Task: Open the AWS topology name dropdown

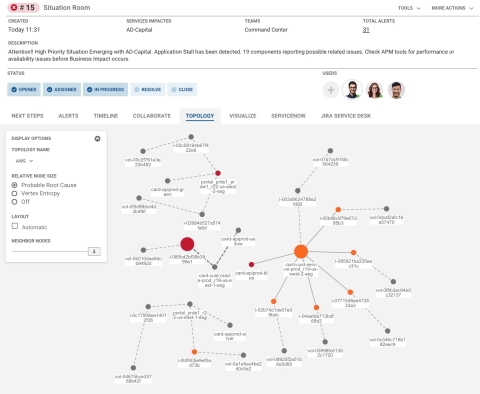Action: coord(24,161)
